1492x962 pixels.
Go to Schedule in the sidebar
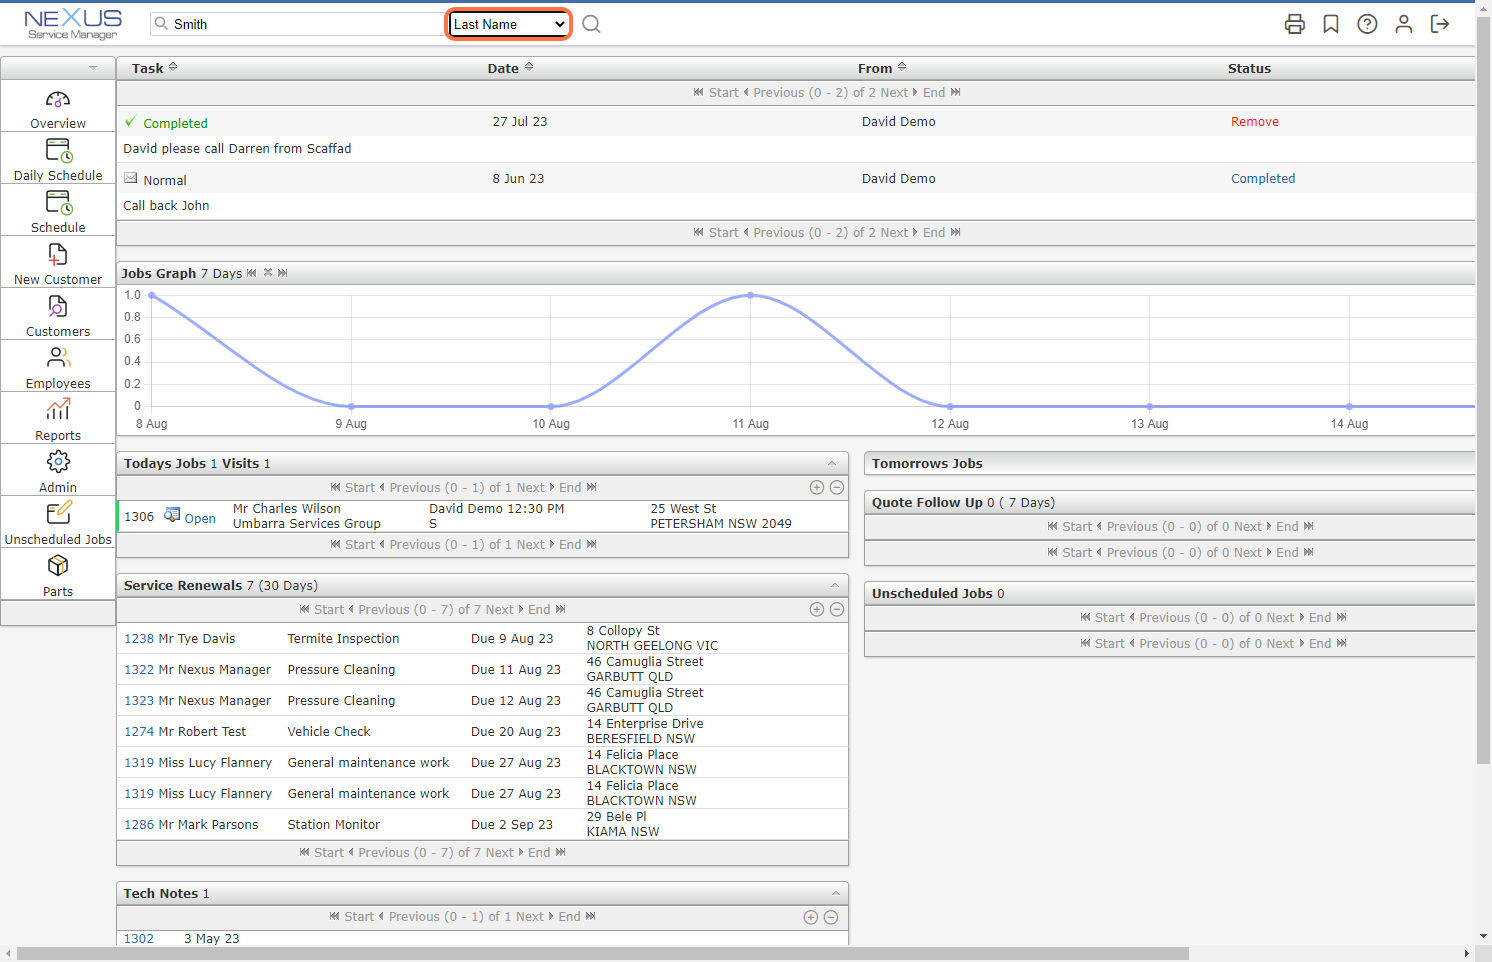58,213
